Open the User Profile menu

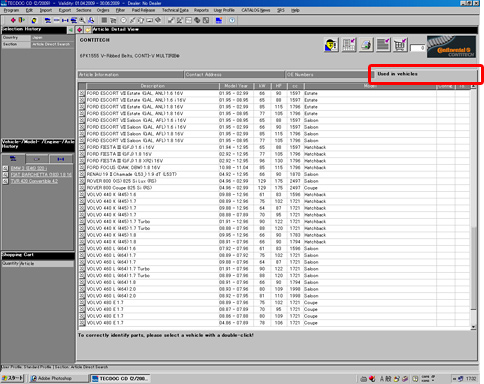[224, 10]
